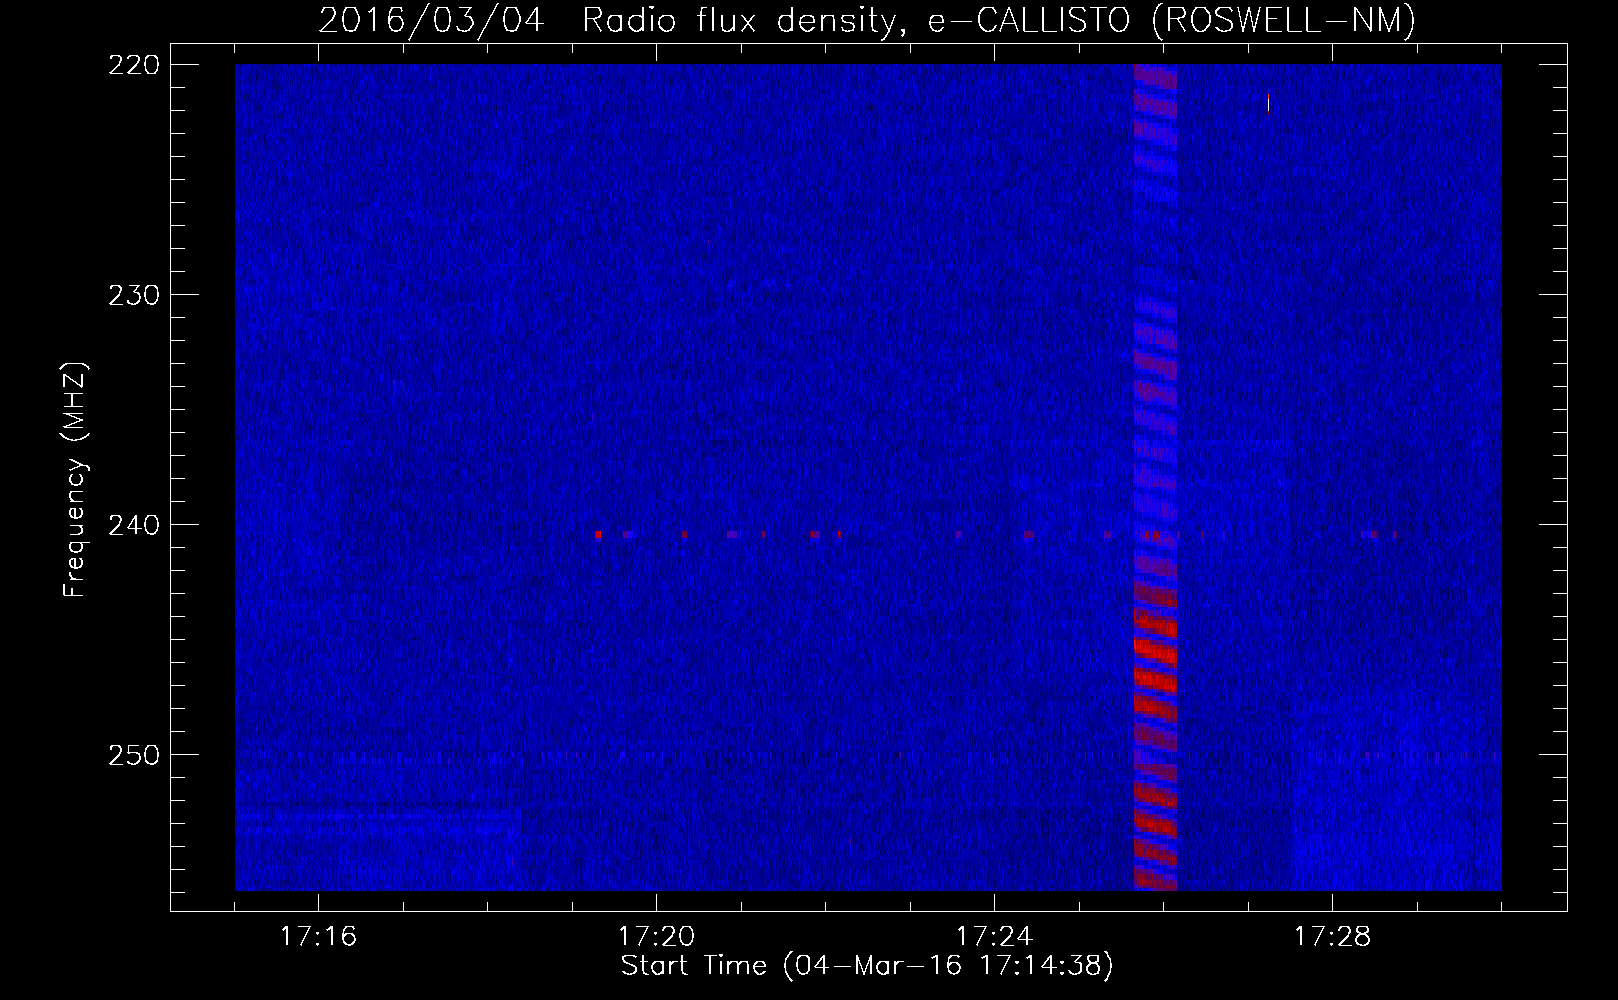The image size is (1618, 1000).
Task: Click the 230 frequency tick label
Action: [134, 295]
